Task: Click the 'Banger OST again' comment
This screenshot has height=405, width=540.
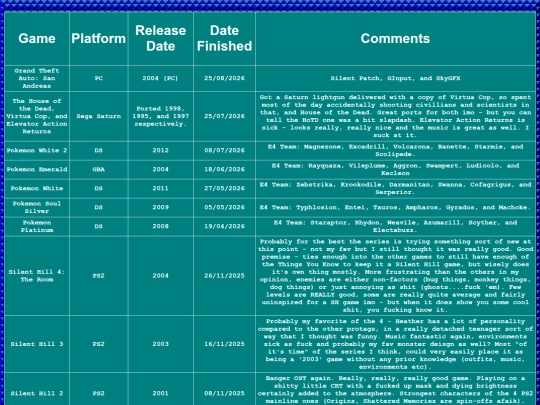Action: click(395, 389)
